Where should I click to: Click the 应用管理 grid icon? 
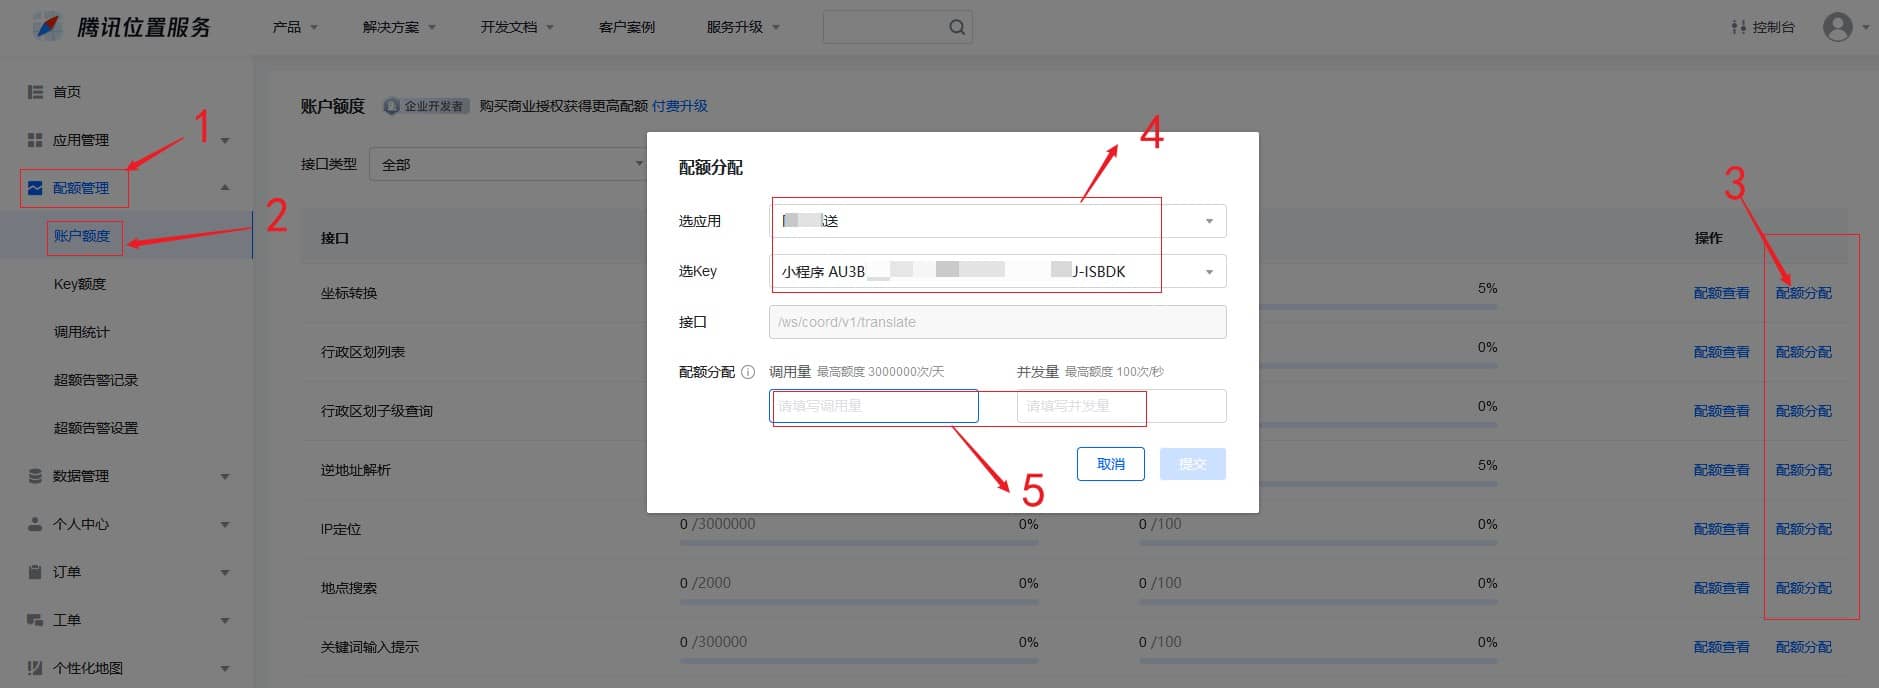35,140
